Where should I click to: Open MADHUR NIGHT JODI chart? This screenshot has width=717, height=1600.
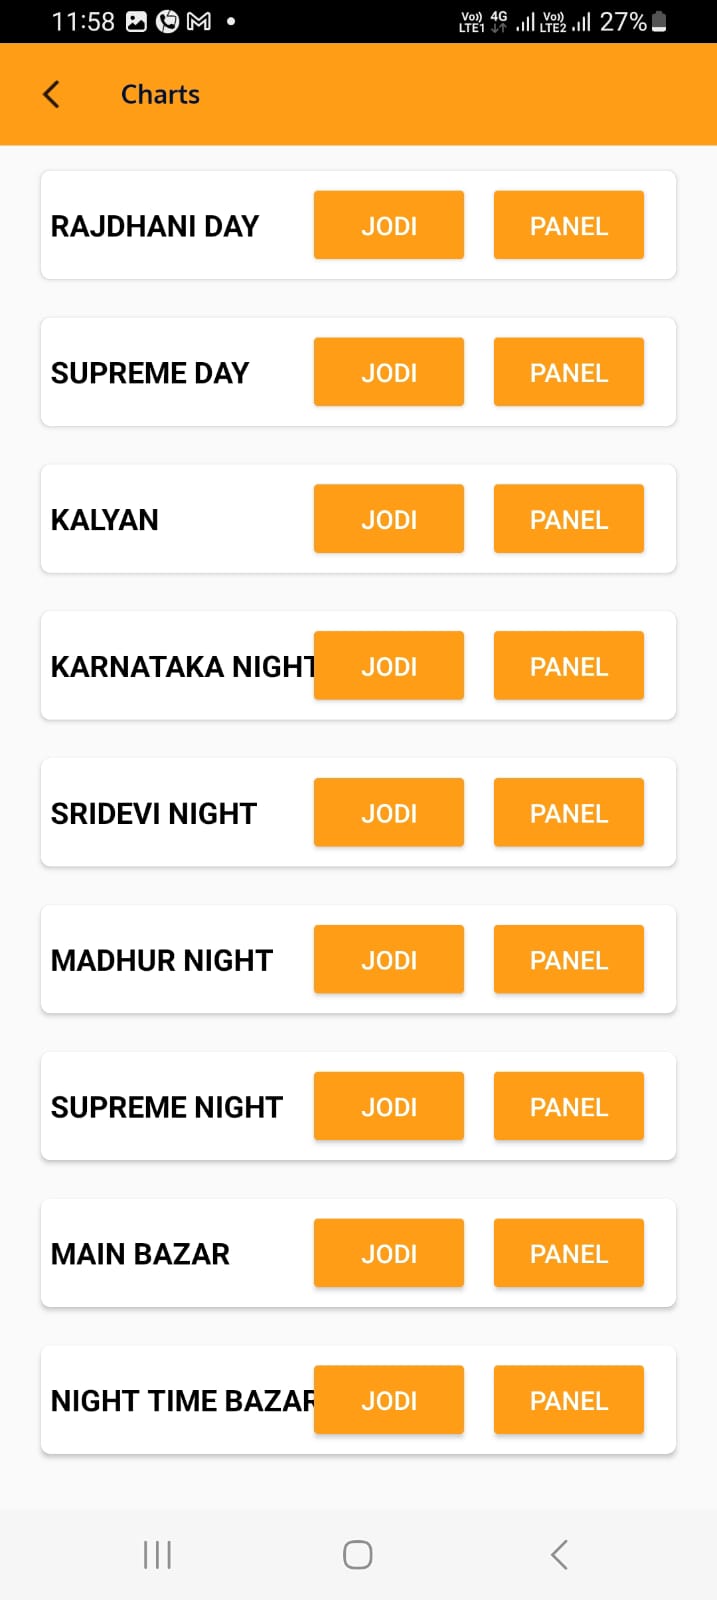(389, 960)
